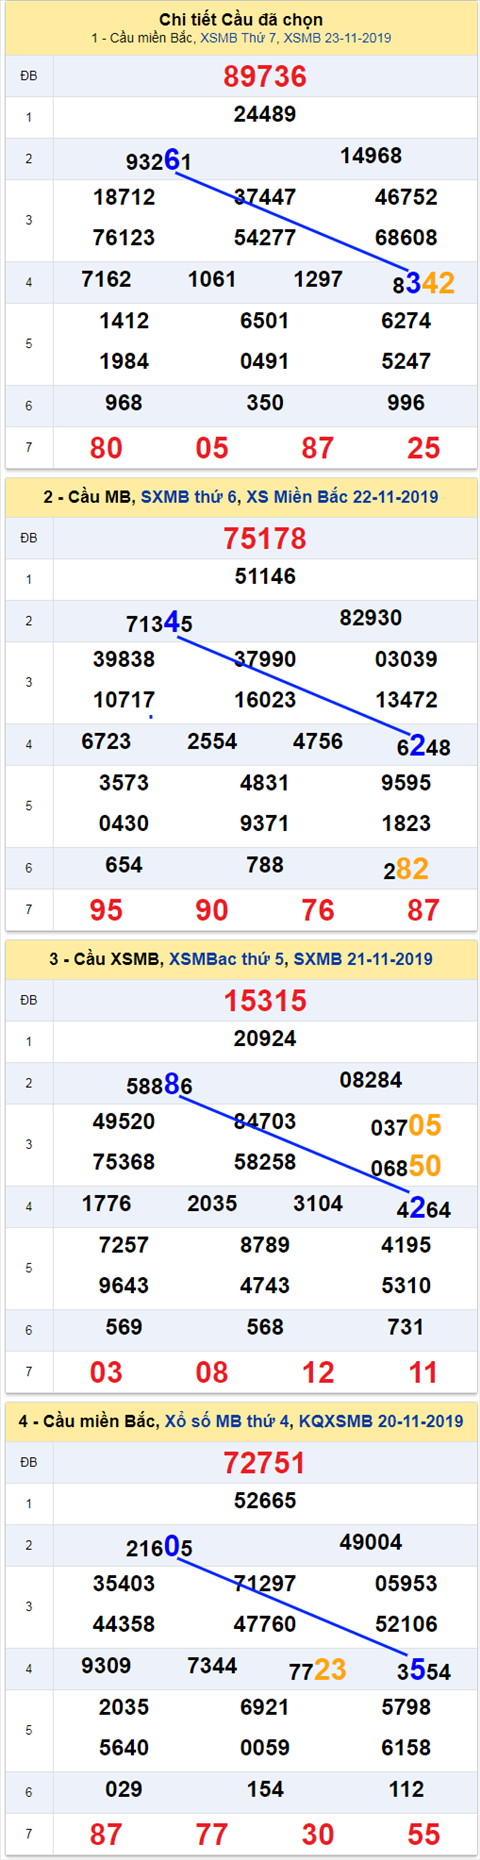Click the number 788
Image resolution: width=480 pixels, height=1860 pixels.
click(x=265, y=865)
